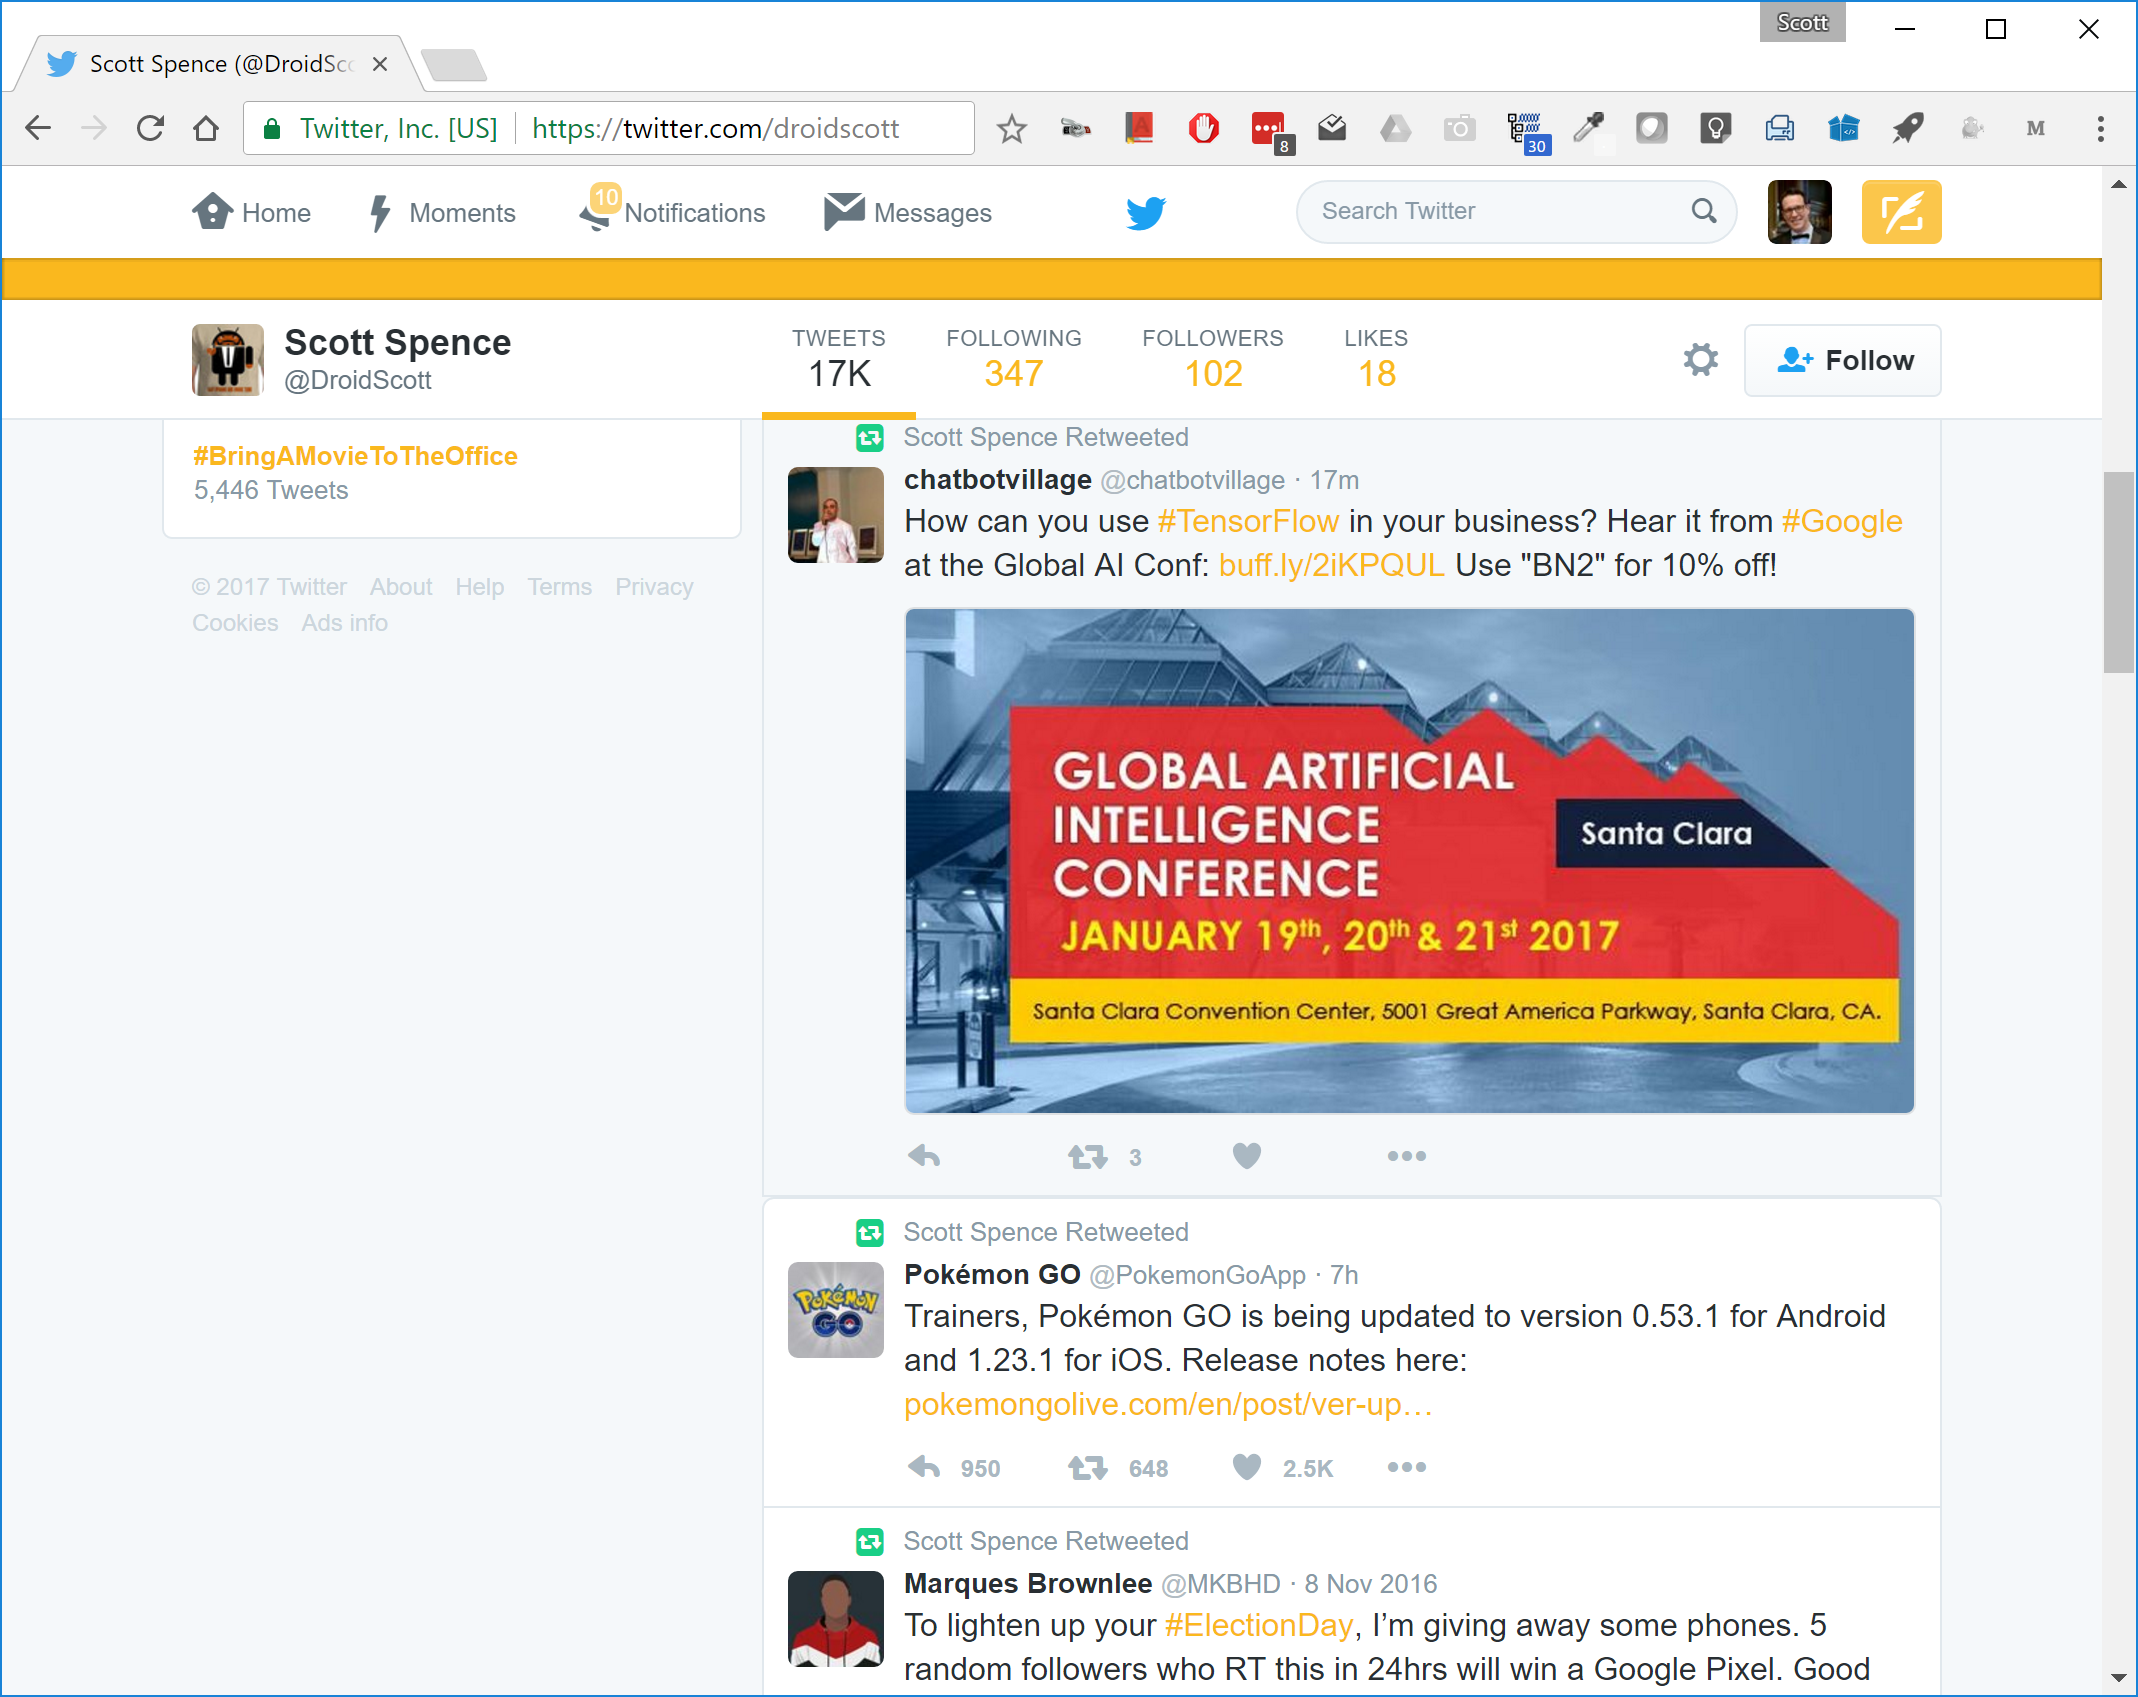Reply to the chatbotvillage tweet
Screen dimensions: 2138x1697
924,1156
